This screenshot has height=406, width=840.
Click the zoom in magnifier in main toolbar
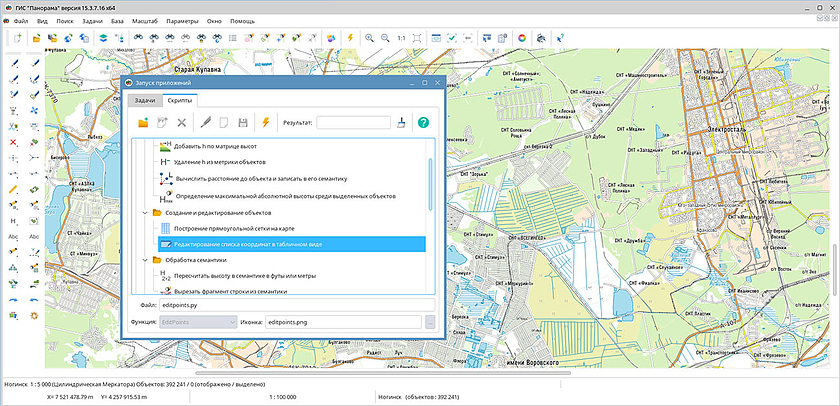[370, 38]
